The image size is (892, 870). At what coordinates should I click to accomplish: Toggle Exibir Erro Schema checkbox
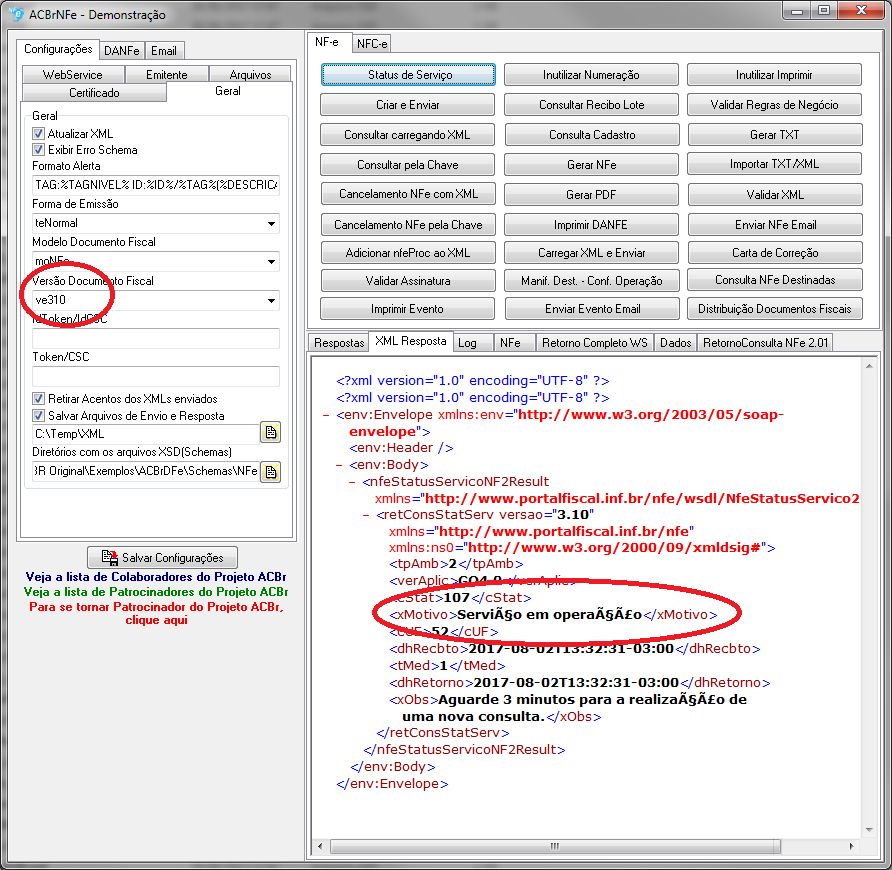pyautogui.click(x=38, y=150)
